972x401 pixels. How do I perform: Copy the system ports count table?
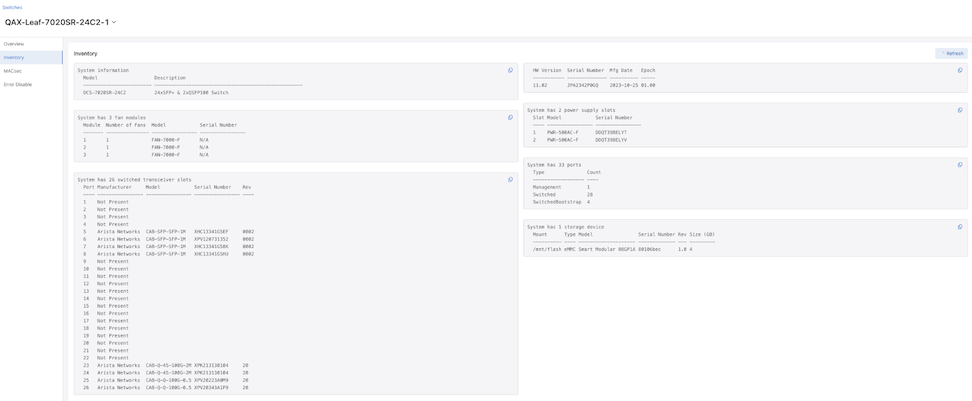click(960, 165)
